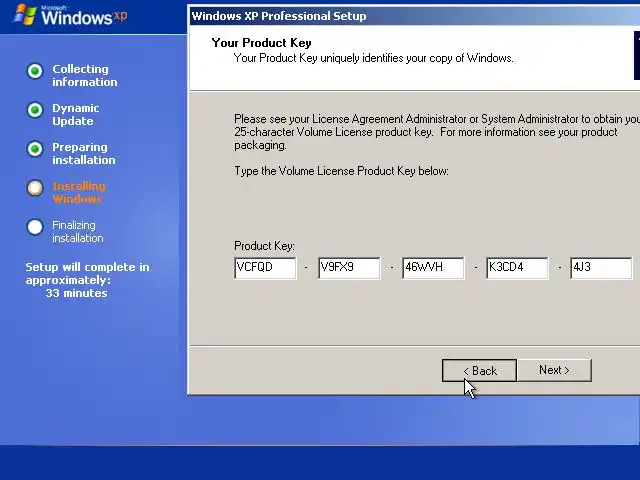Click the 'Finalizing installation' step label

click(x=78, y=231)
